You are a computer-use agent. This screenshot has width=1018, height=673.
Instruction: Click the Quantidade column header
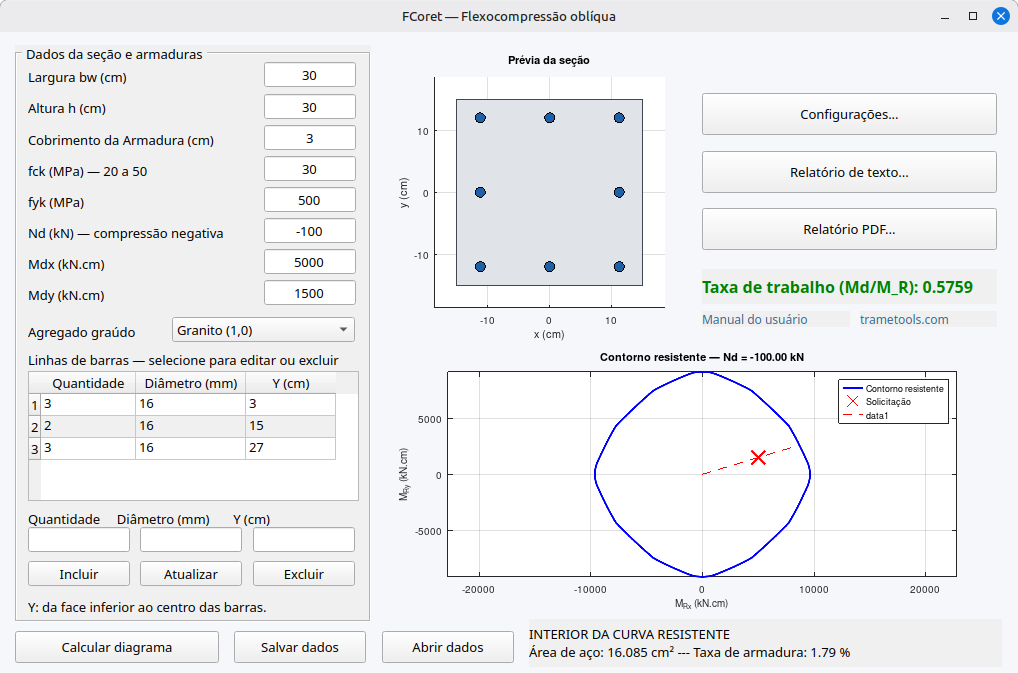coord(88,383)
